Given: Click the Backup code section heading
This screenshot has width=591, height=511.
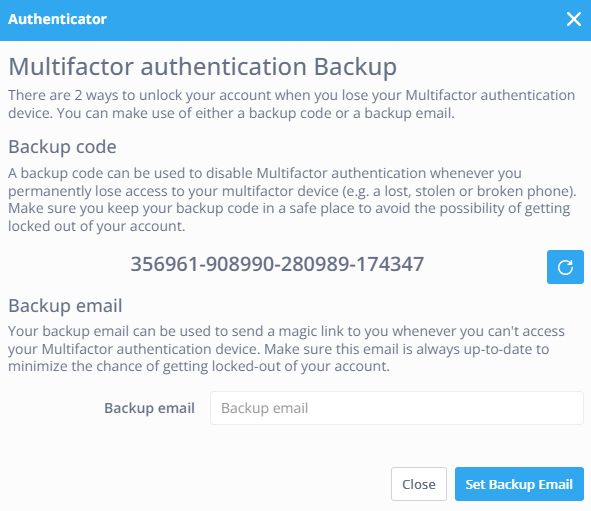Looking at the screenshot, I should [62, 147].
